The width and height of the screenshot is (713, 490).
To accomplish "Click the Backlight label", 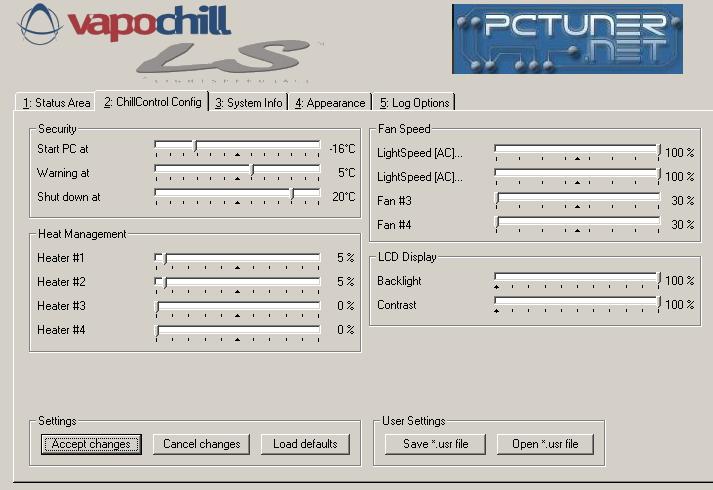I will point(399,281).
